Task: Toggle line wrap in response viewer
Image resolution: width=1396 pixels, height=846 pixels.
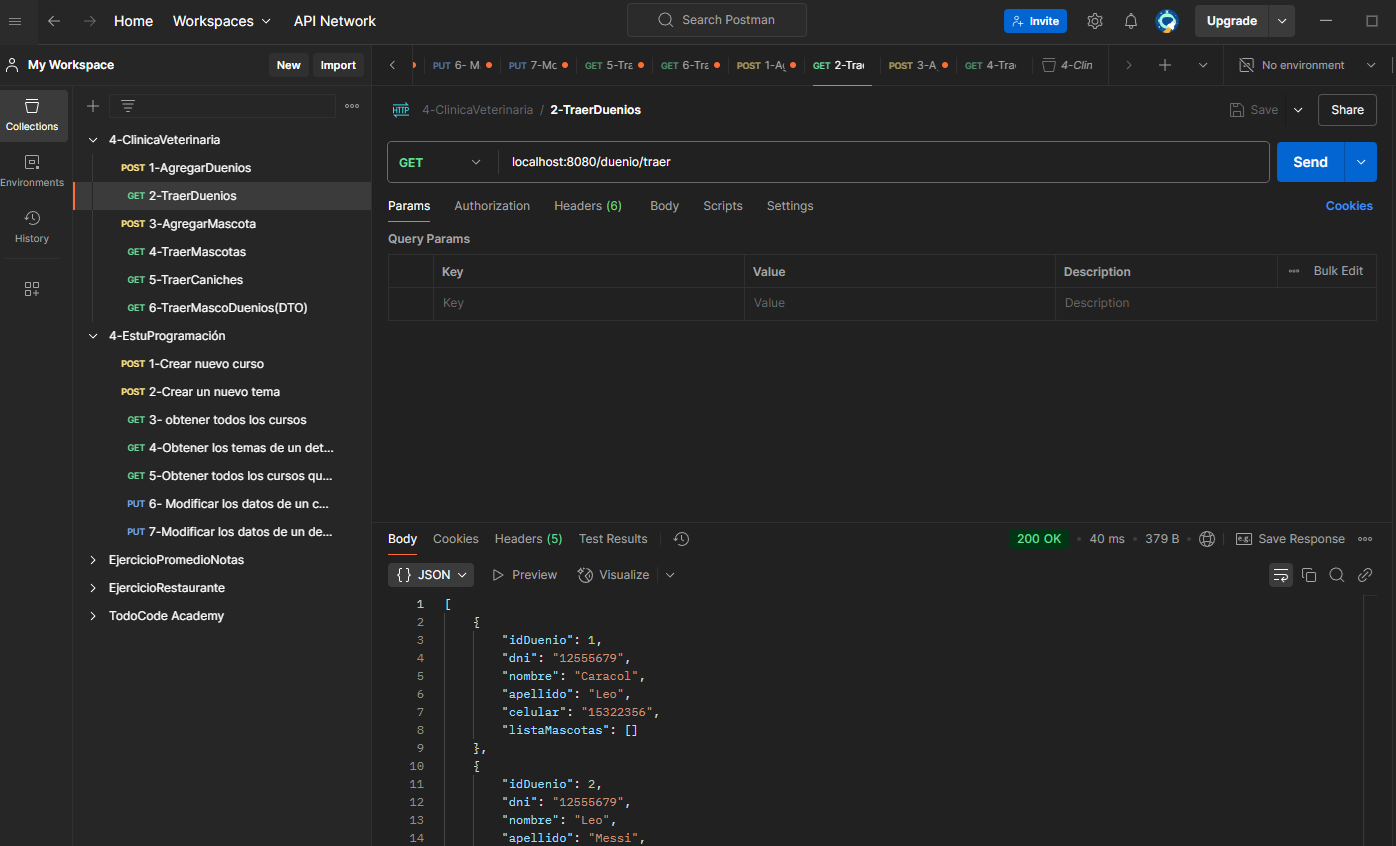Action: pos(1280,575)
